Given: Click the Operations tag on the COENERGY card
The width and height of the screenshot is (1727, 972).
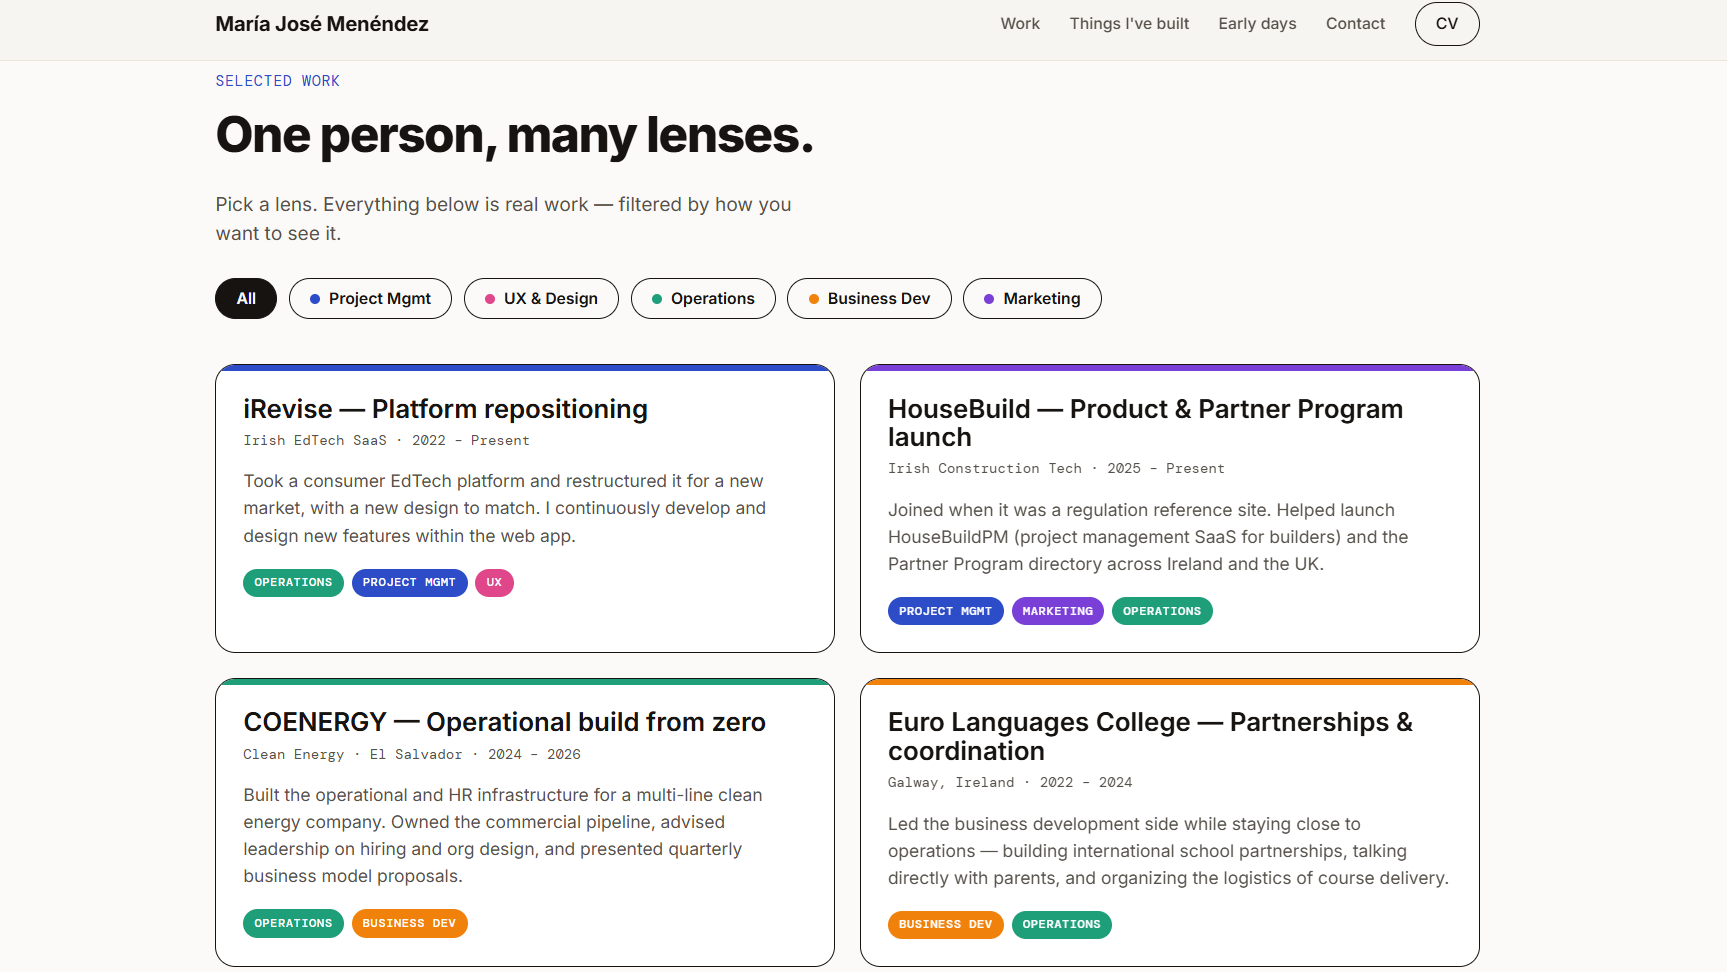Looking at the screenshot, I should (293, 924).
